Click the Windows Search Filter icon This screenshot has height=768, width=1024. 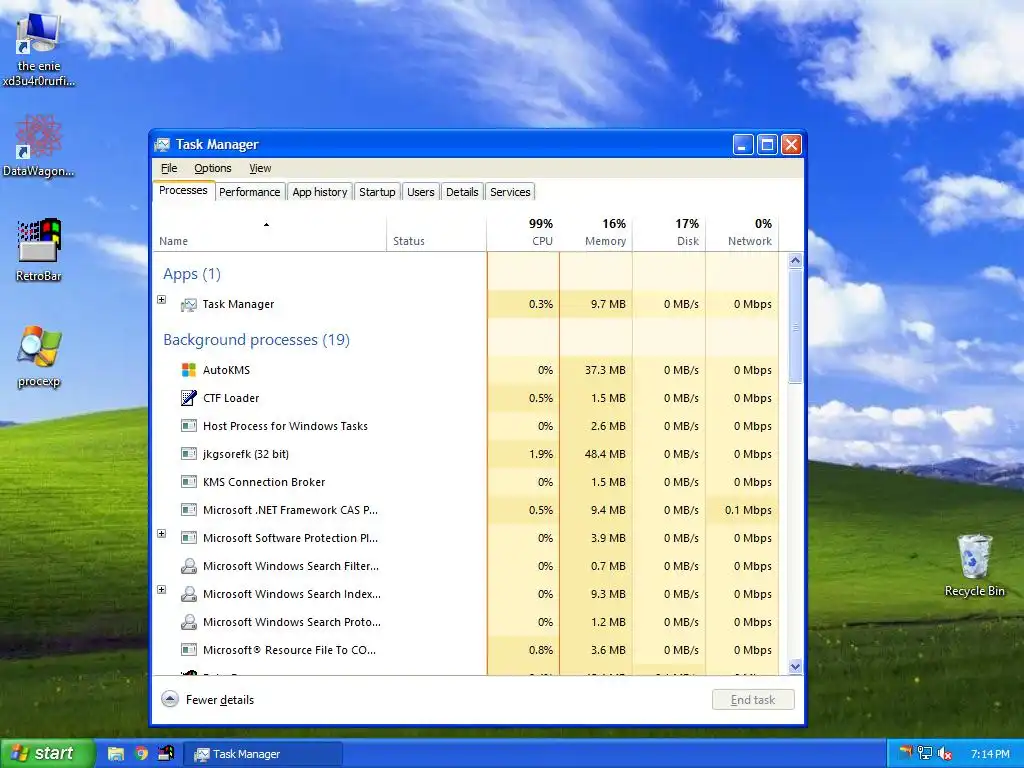pyautogui.click(x=189, y=566)
